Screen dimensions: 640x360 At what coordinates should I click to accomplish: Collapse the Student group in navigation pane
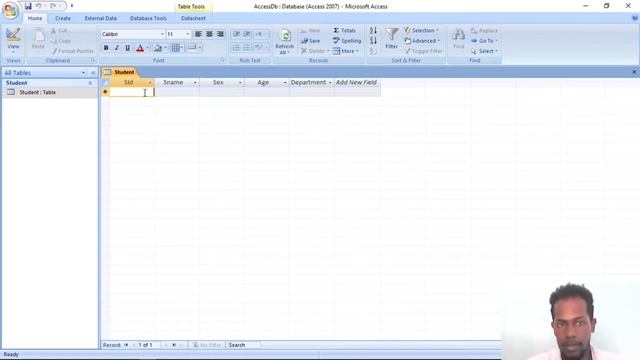coord(90,83)
